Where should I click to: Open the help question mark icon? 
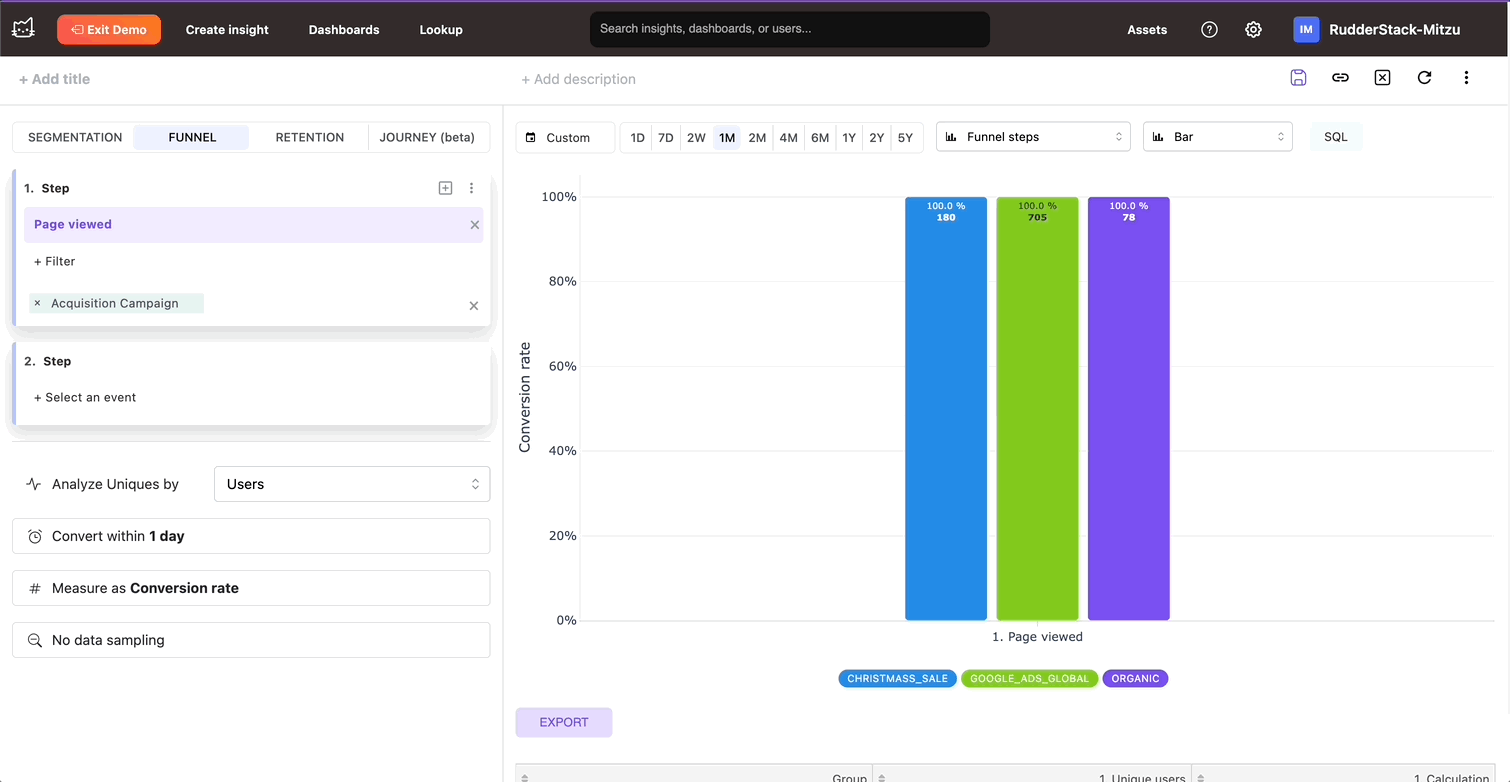[1209, 30]
